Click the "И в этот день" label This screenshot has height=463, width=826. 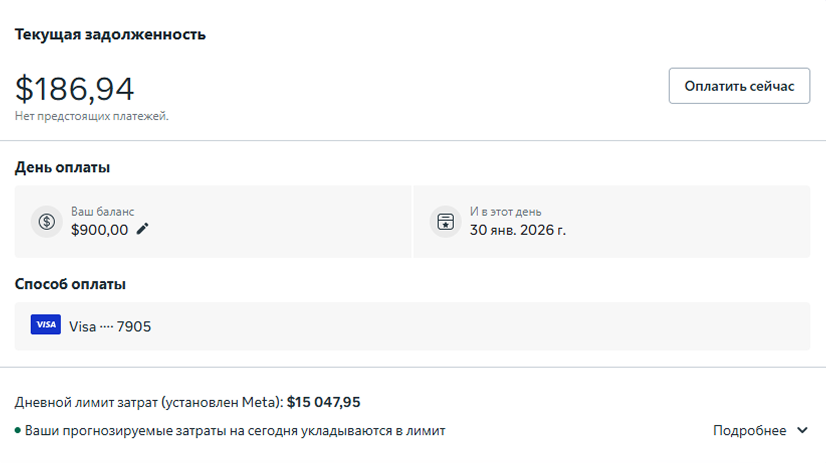pyautogui.click(x=505, y=212)
